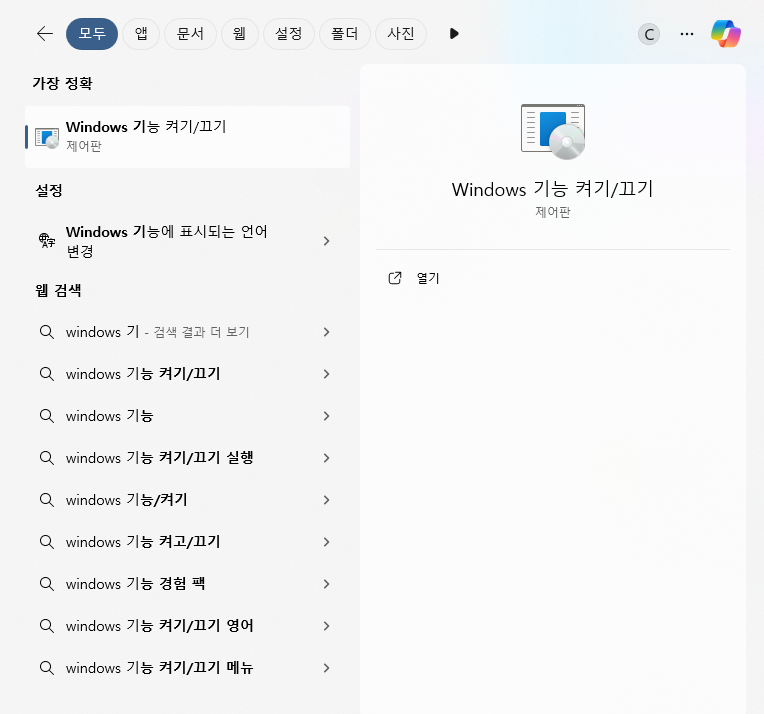Screen dimensions: 764x714
Task: Select the 모두 filter tab
Action: point(92,34)
